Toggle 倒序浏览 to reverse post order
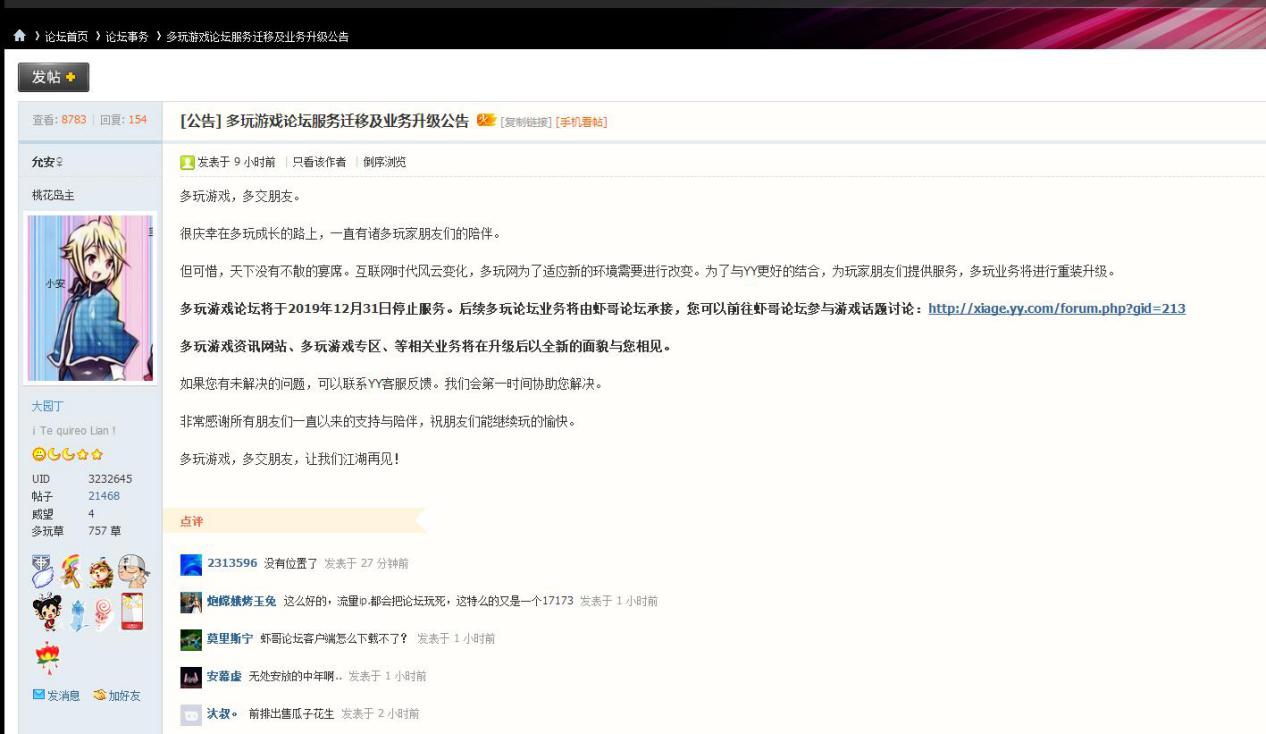 click(384, 162)
